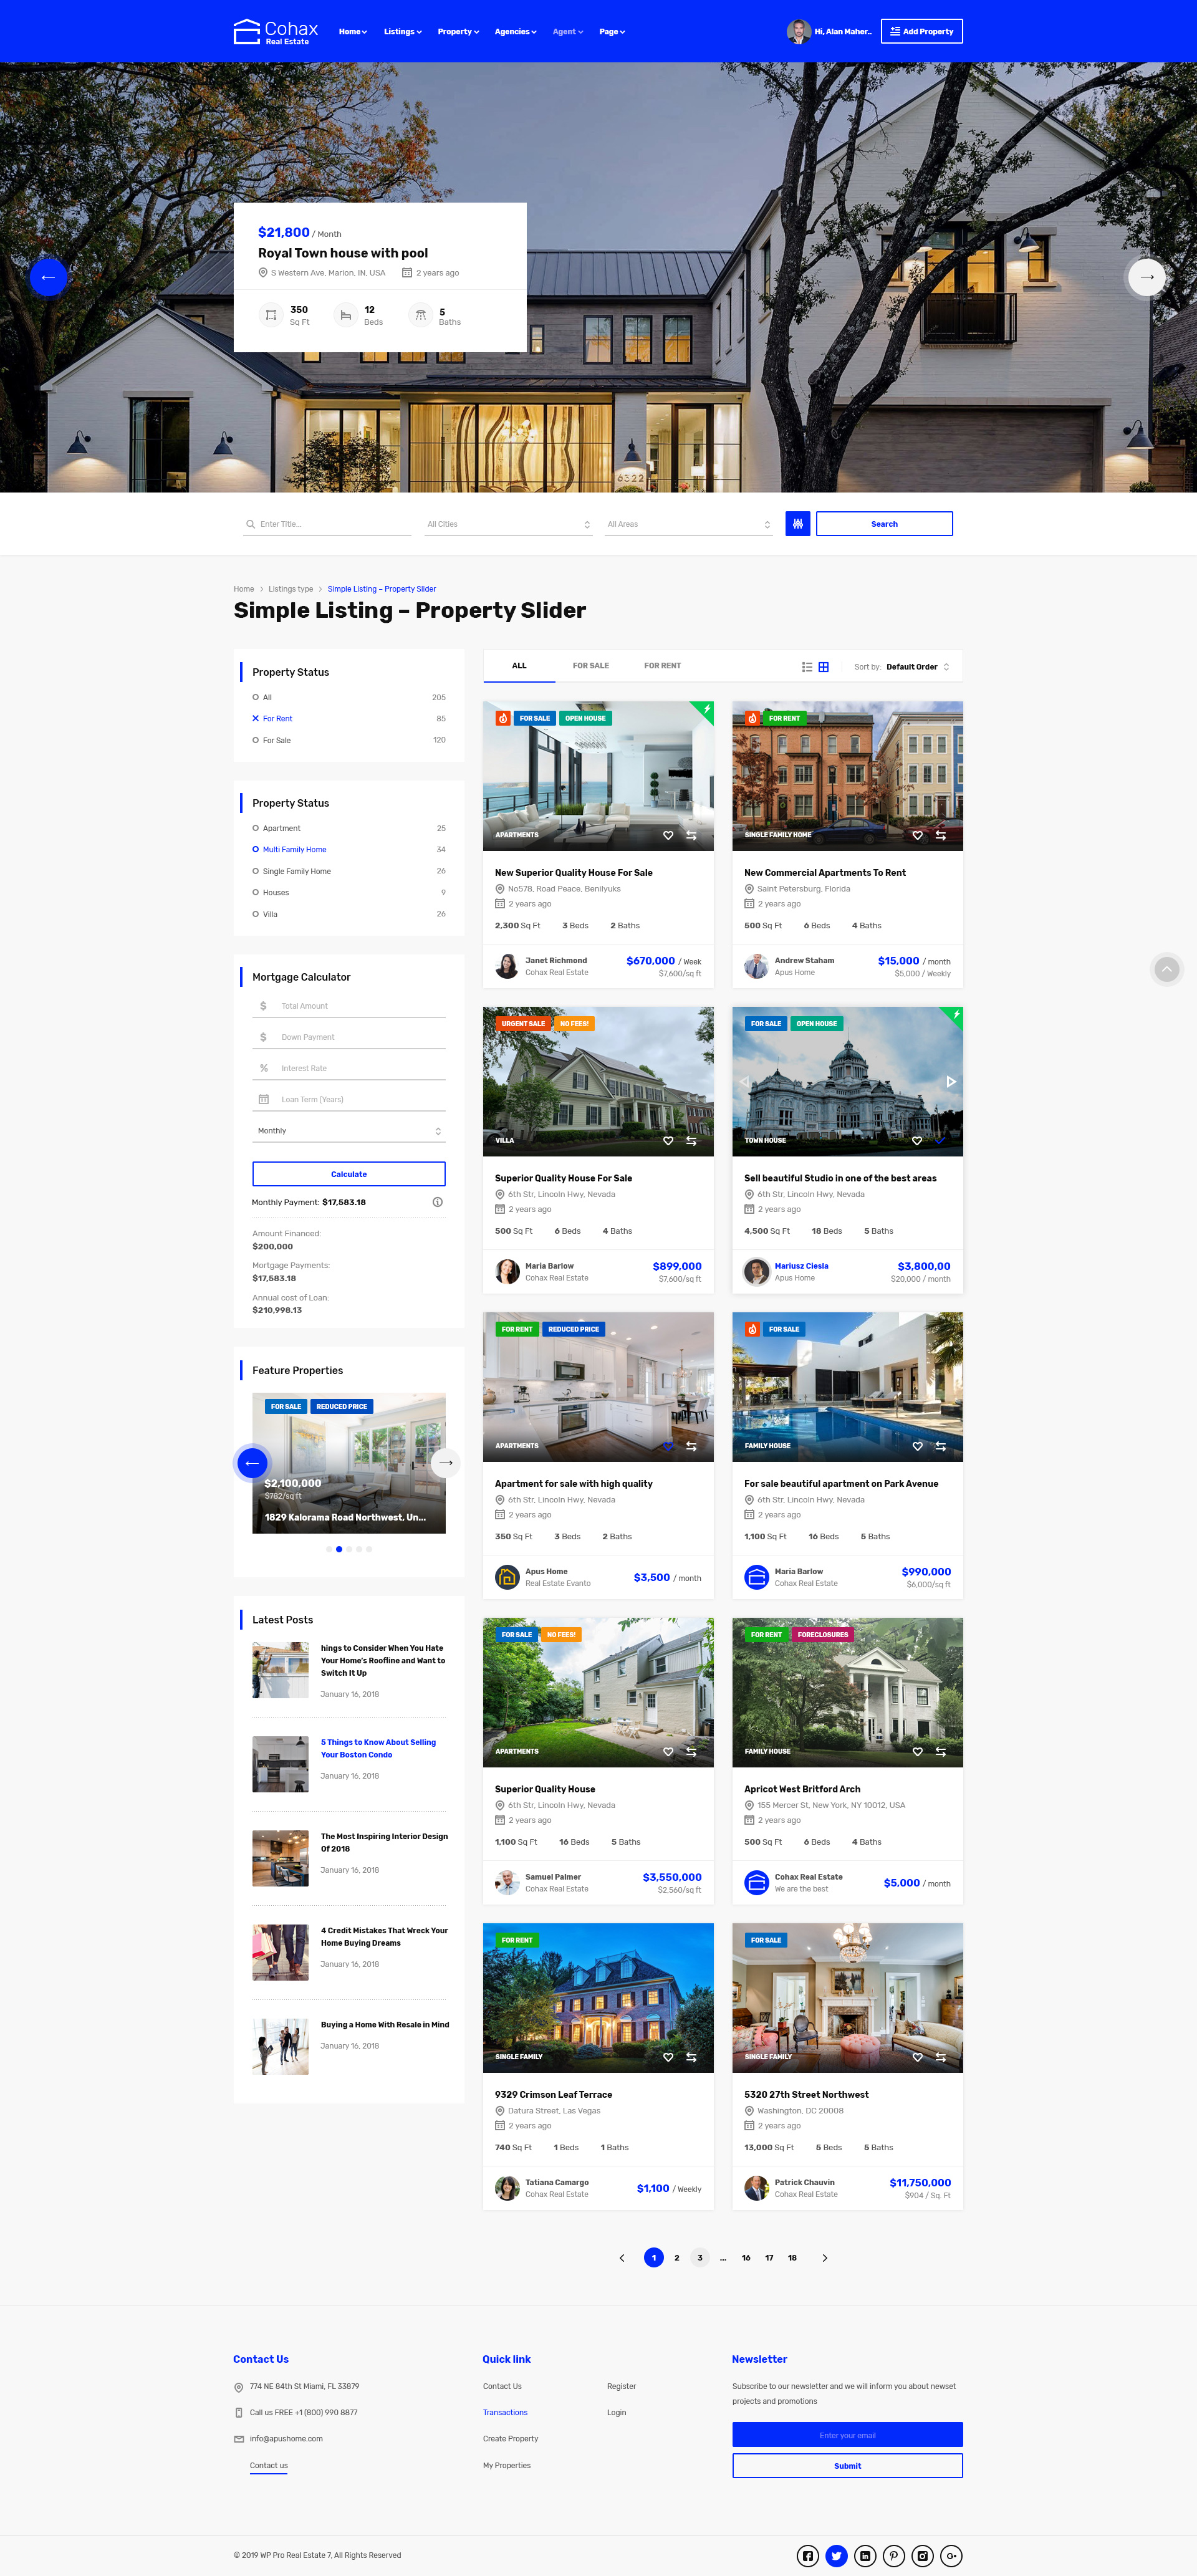Open the Listings navigation menu
Viewport: 1197px width, 2576px height.
tap(402, 32)
